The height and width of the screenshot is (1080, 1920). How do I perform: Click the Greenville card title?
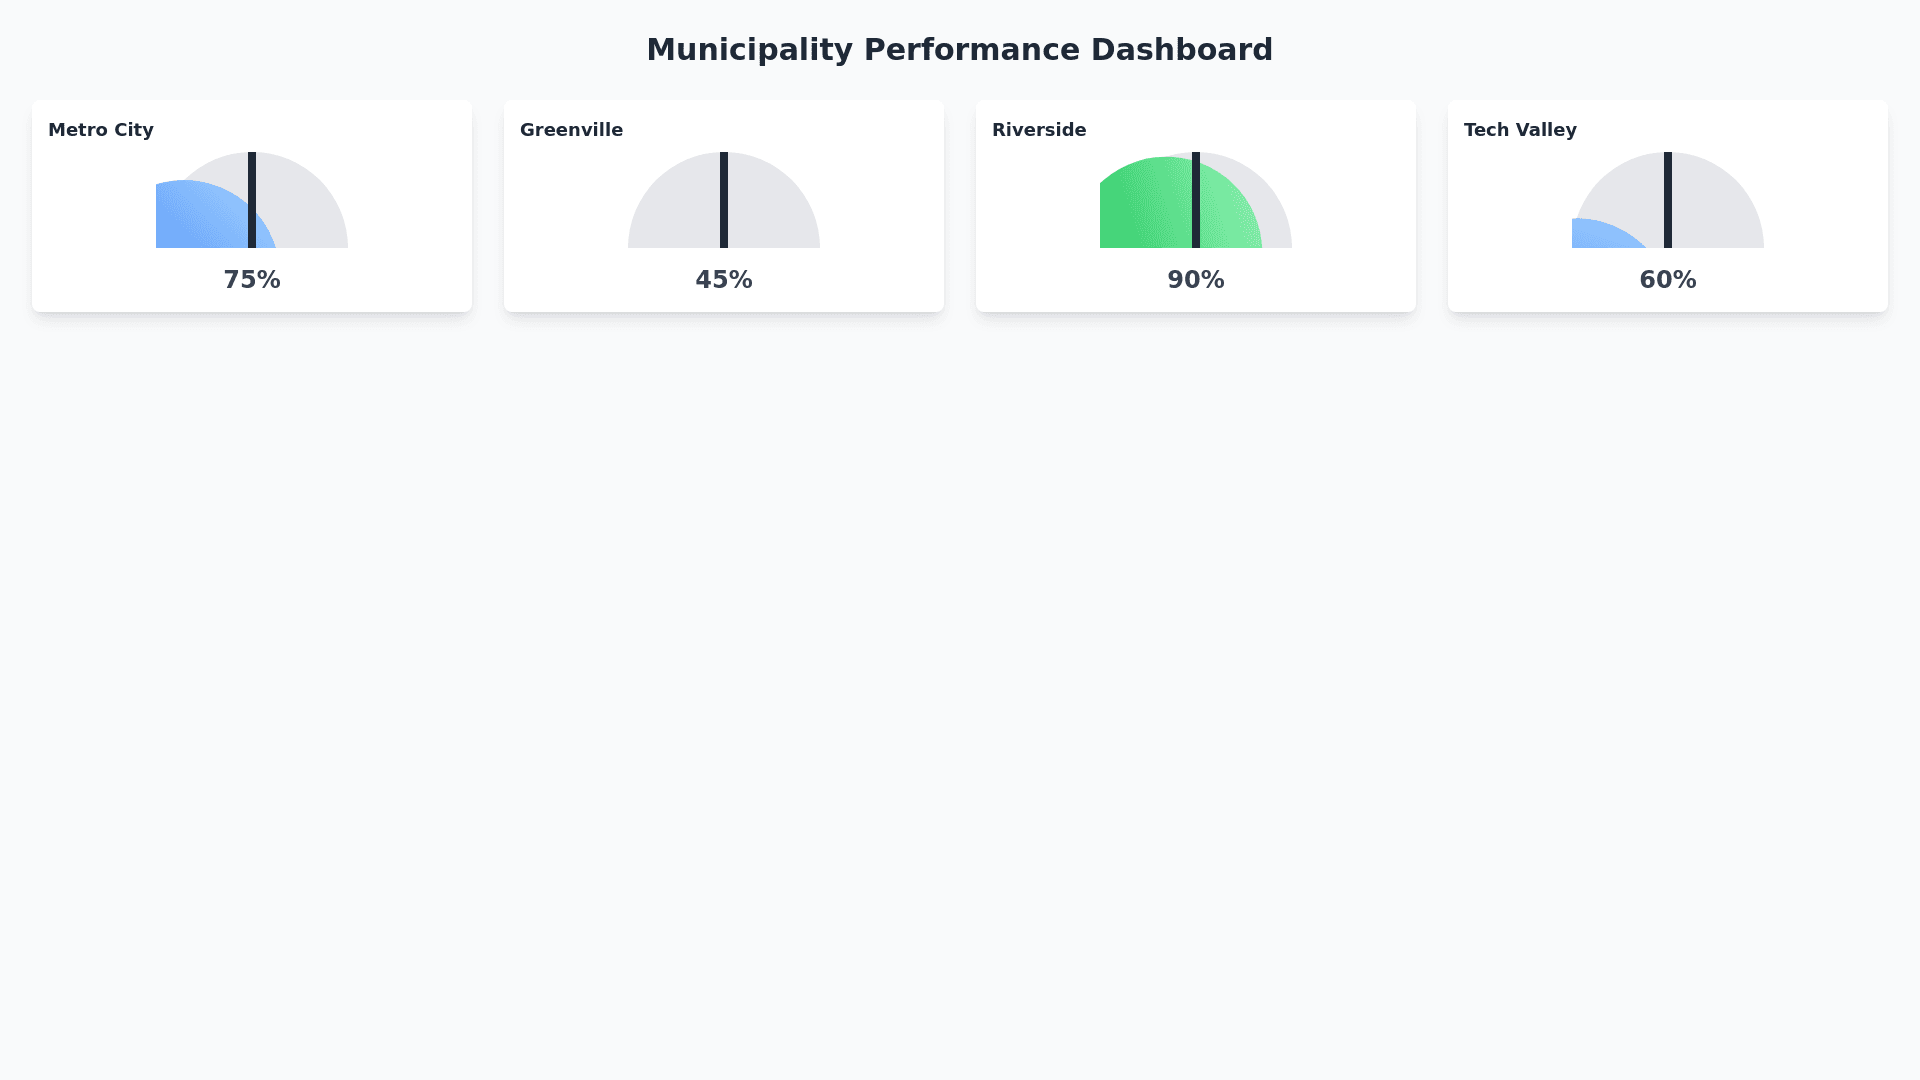coord(571,130)
